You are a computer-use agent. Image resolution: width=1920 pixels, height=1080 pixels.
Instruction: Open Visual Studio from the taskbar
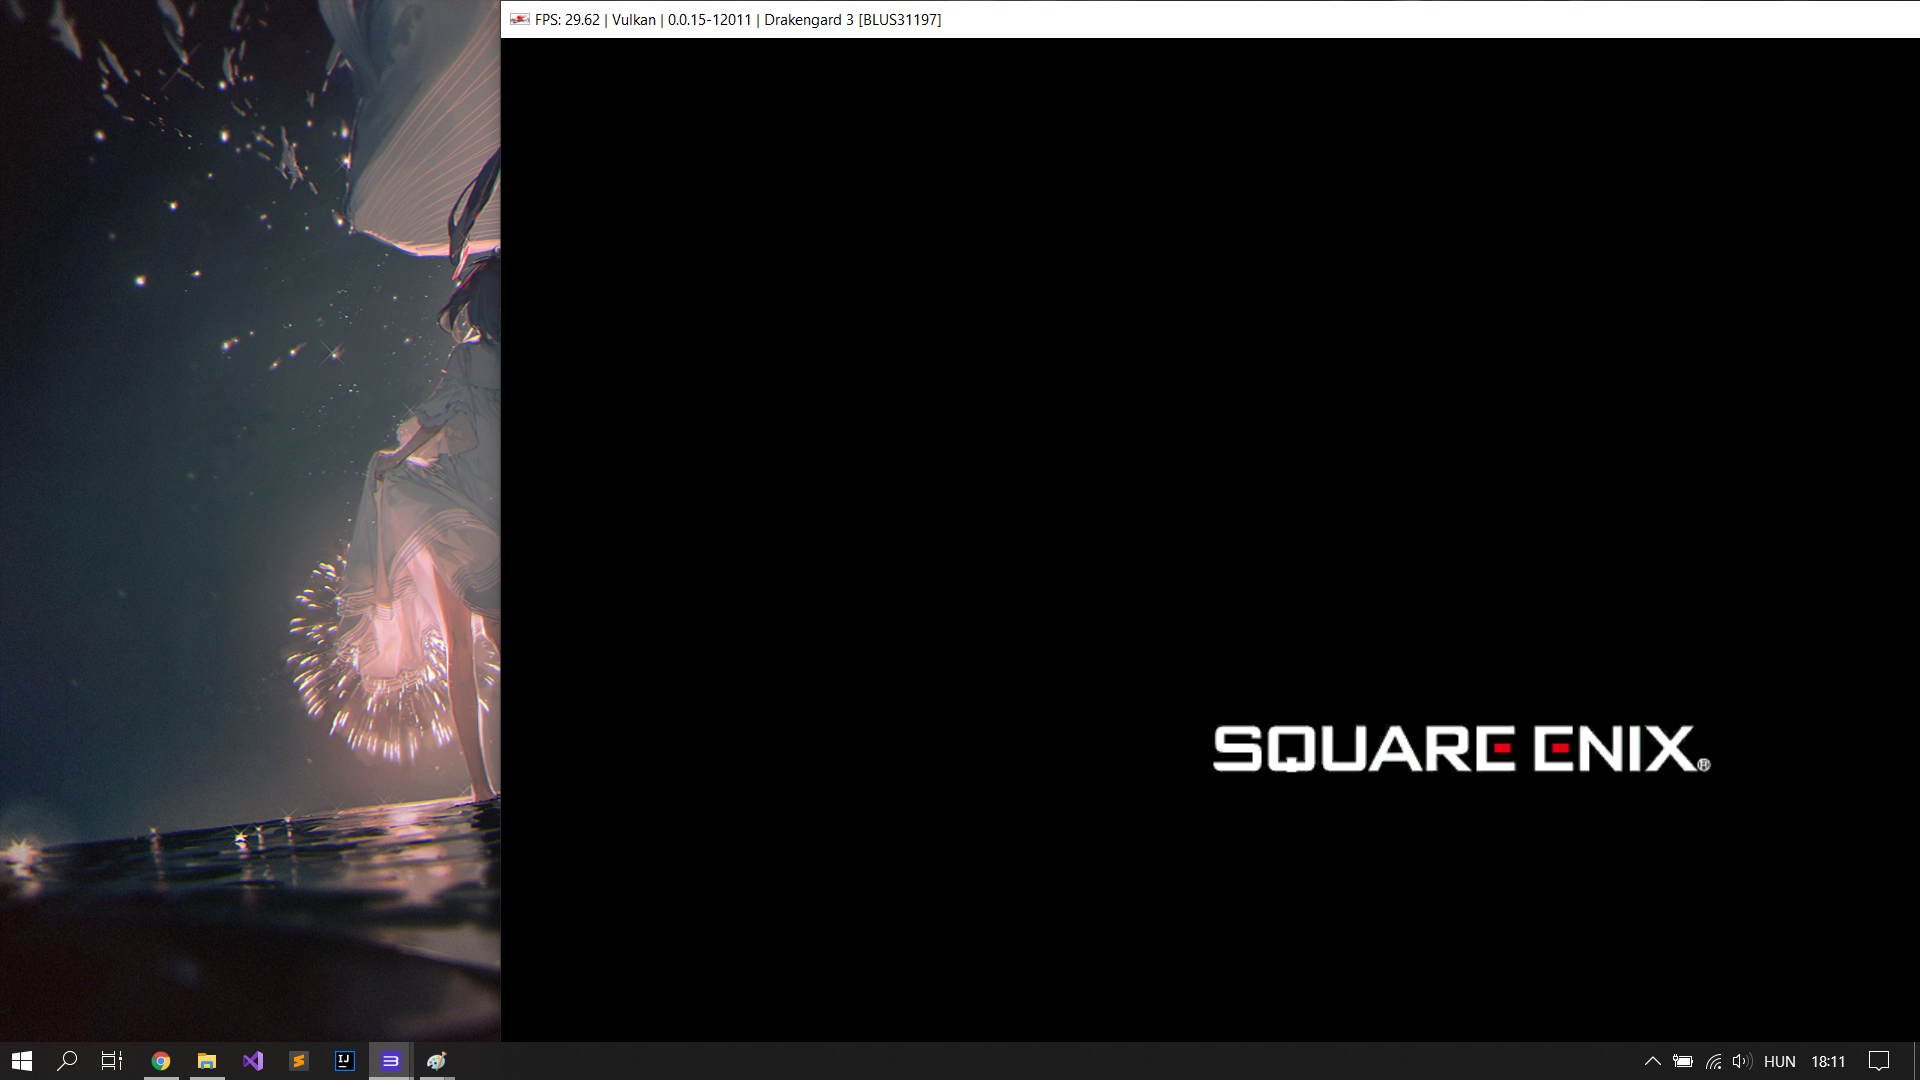tap(253, 1061)
